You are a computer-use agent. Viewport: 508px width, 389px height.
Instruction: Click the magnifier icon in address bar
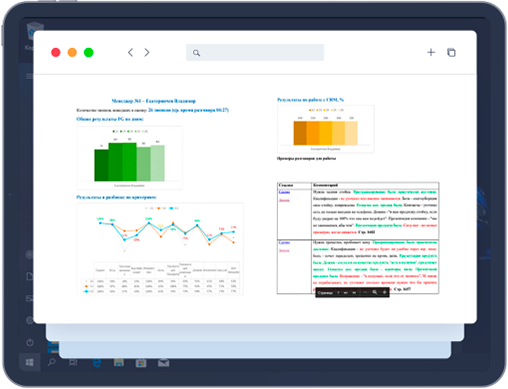(196, 53)
